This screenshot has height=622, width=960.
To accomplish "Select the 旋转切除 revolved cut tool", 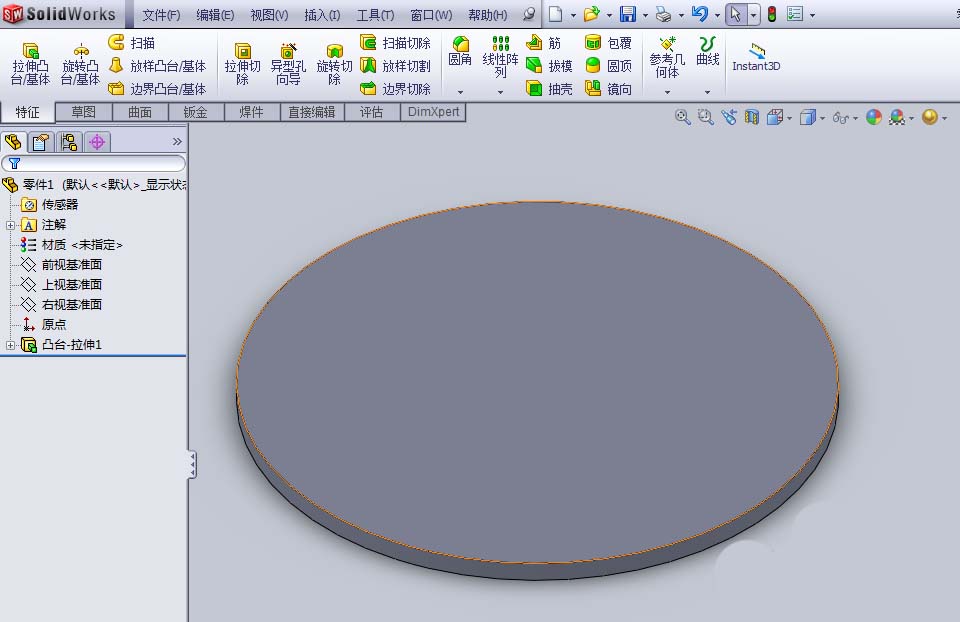I will tap(334, 64).
